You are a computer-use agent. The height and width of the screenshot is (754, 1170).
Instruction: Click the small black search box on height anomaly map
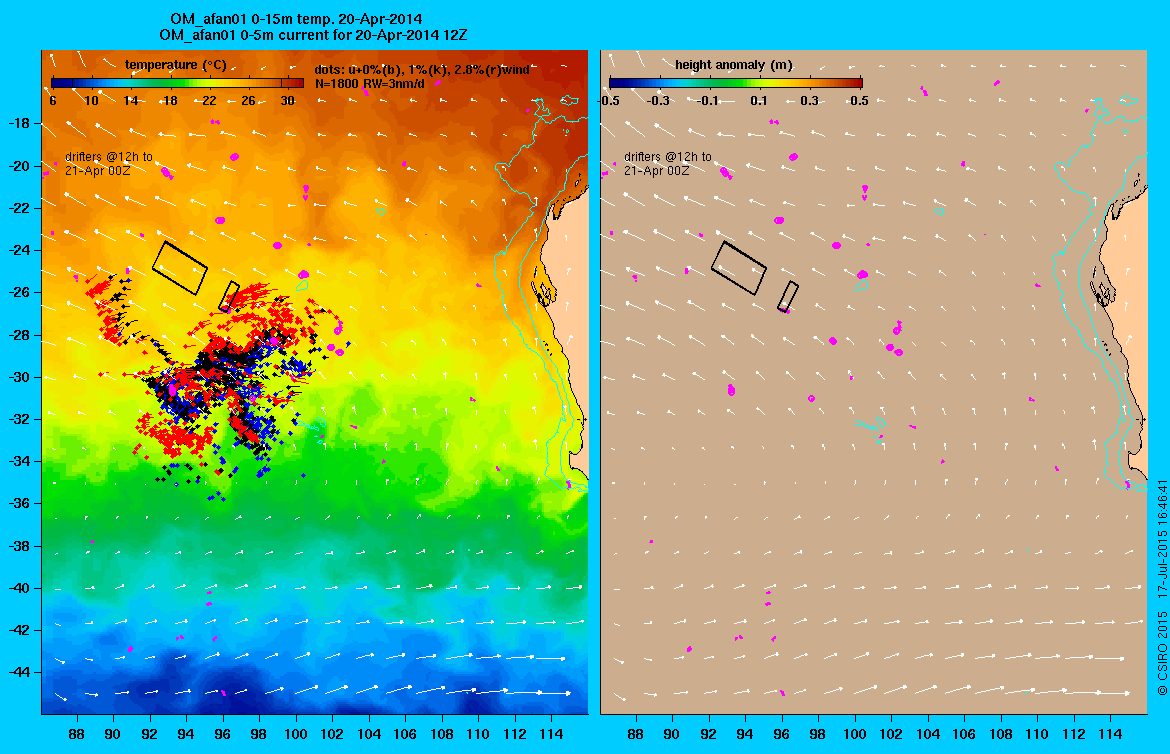[788, 296]
